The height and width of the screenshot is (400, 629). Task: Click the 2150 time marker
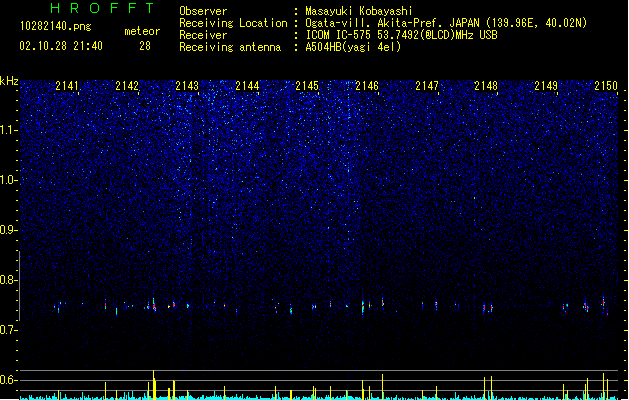click(x=606, y=86)
